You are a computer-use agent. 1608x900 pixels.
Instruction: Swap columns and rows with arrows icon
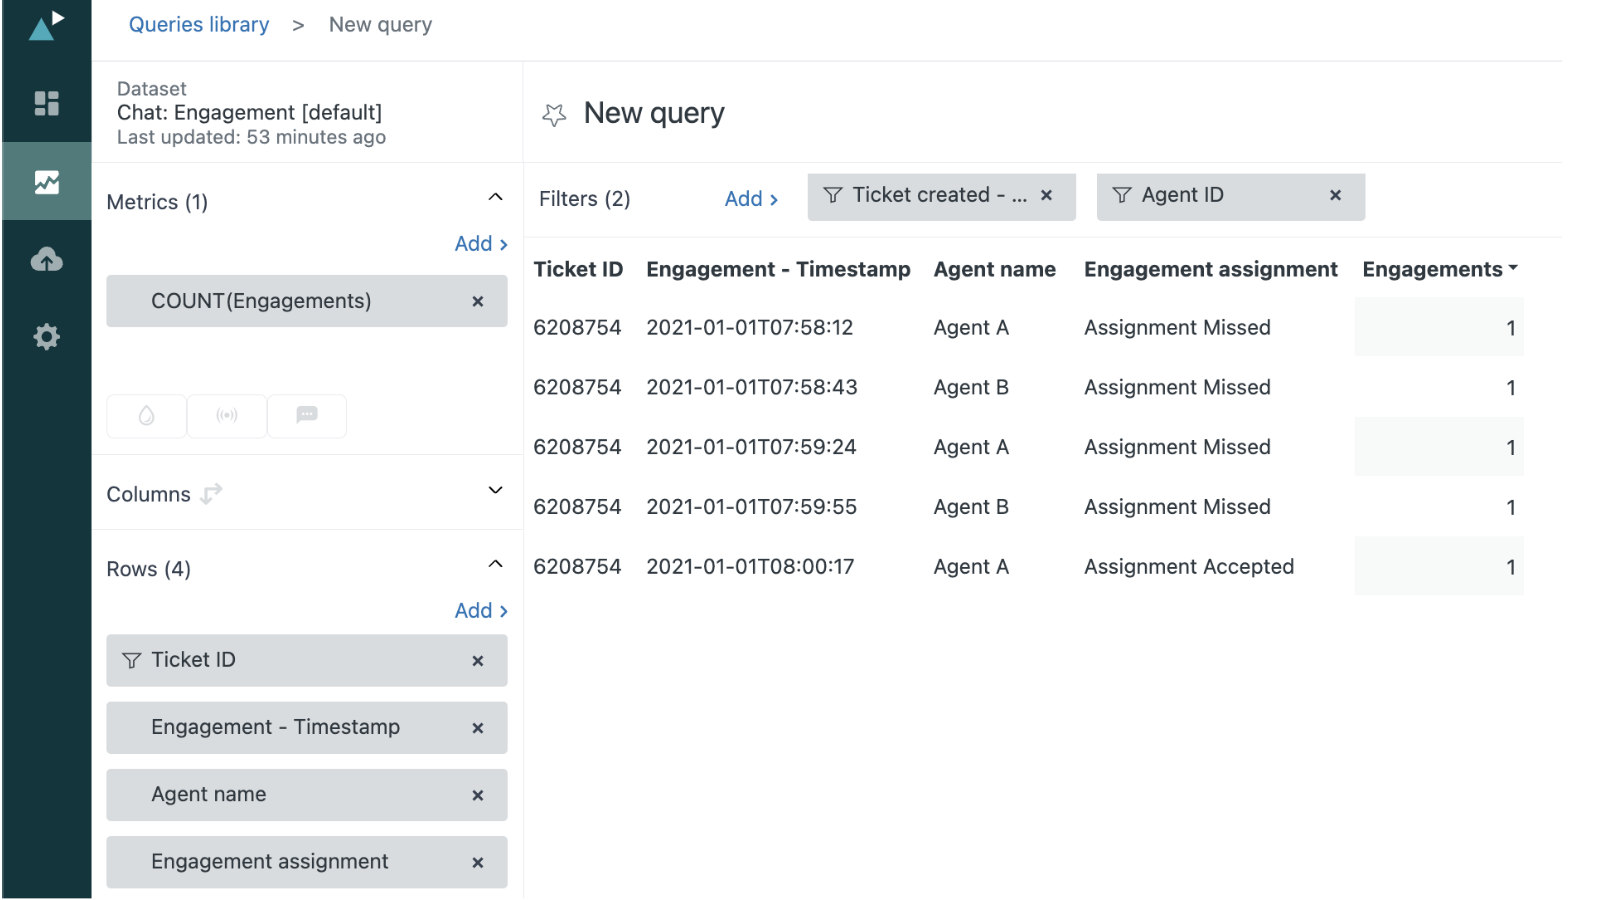pyautogui.click(x=211, y=494)
